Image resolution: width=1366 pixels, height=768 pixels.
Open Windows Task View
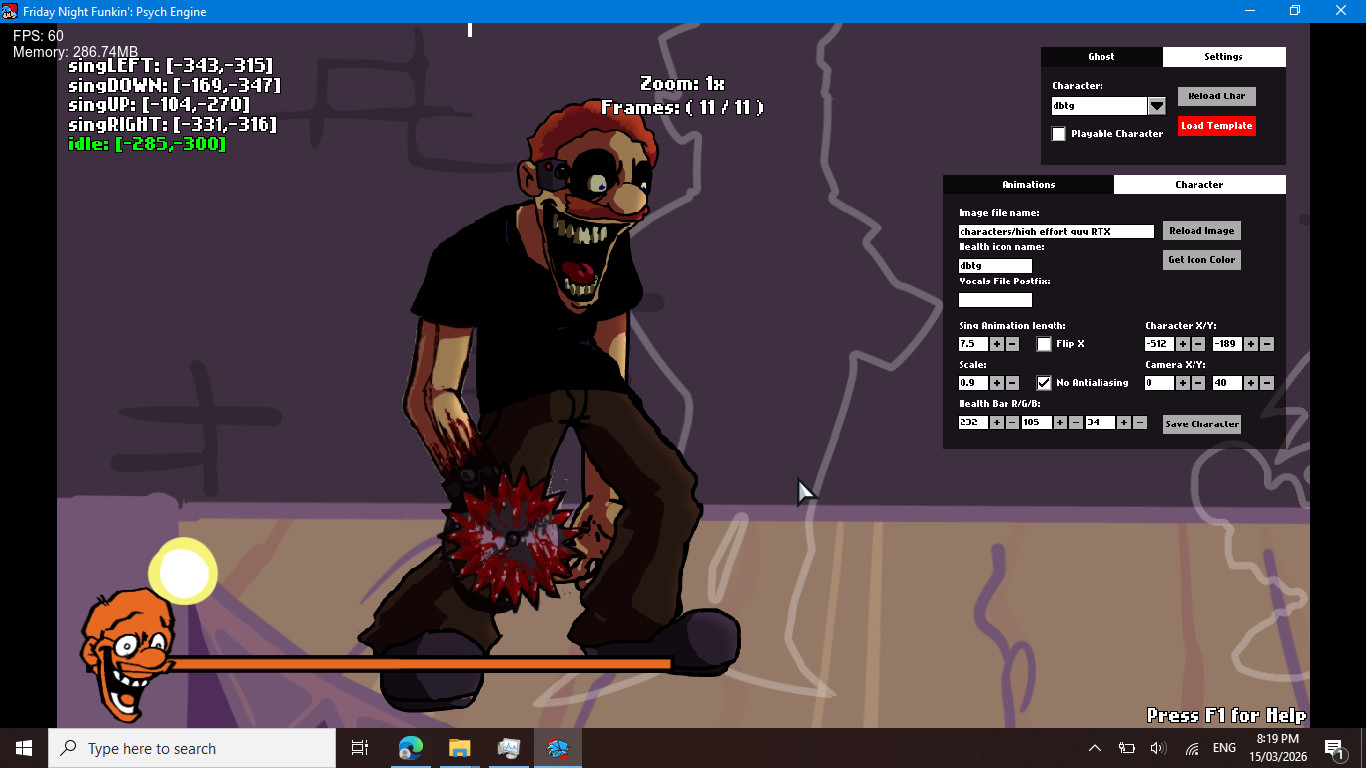tap(360, 748)
